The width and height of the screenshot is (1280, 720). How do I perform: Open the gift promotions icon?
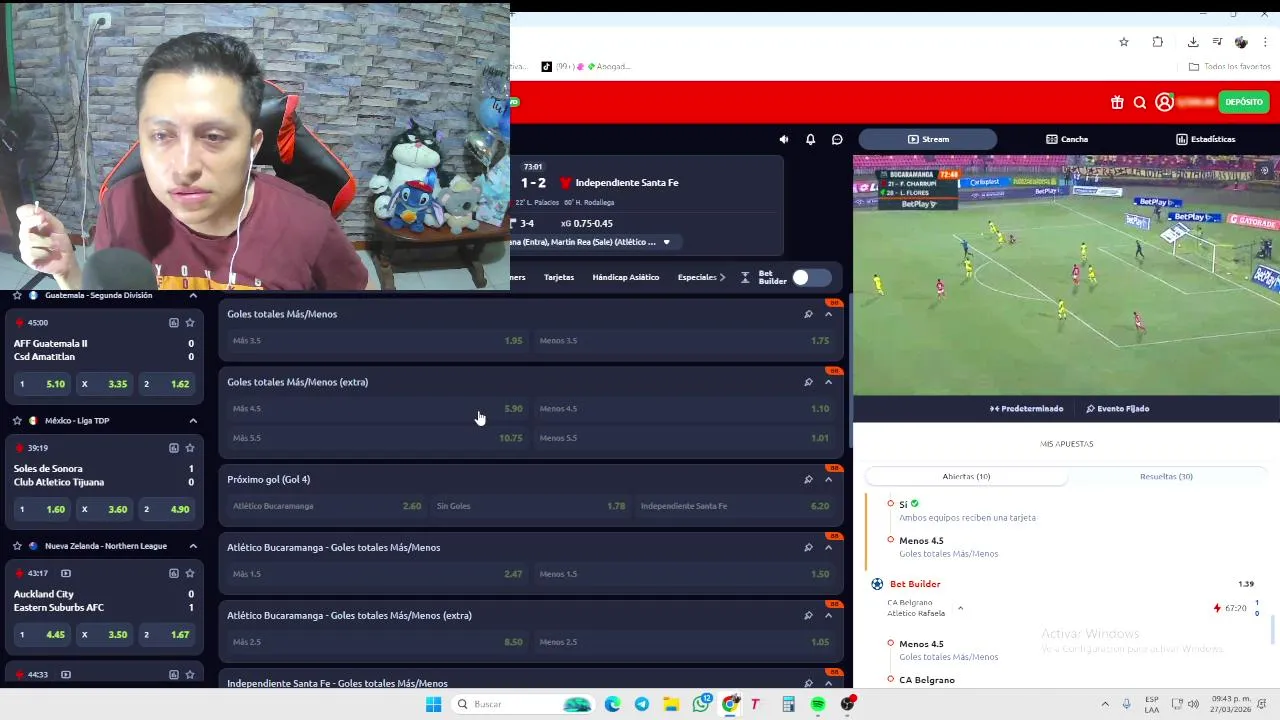point(1117,102)
